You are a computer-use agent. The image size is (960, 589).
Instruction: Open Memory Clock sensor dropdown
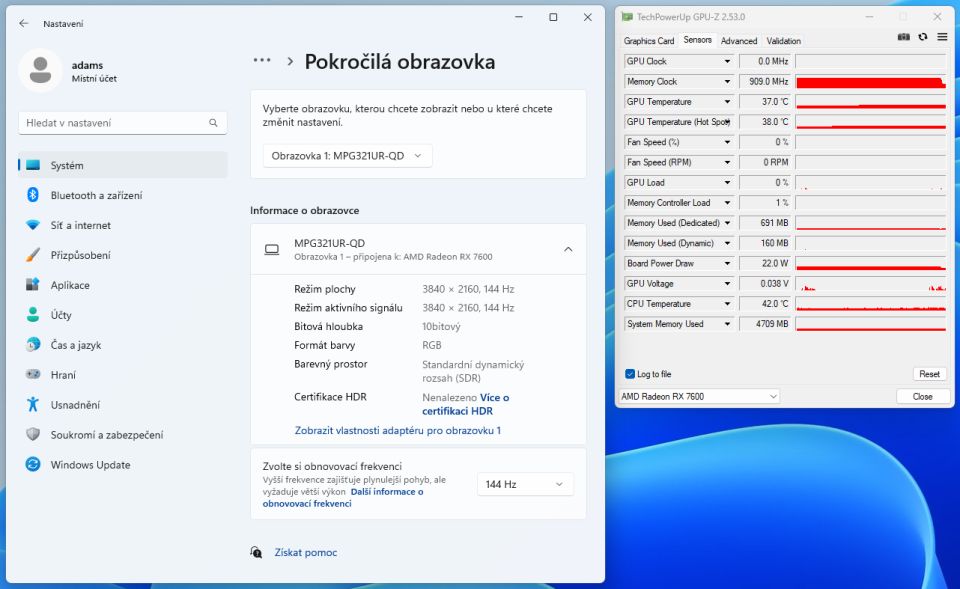coord(727,81)
